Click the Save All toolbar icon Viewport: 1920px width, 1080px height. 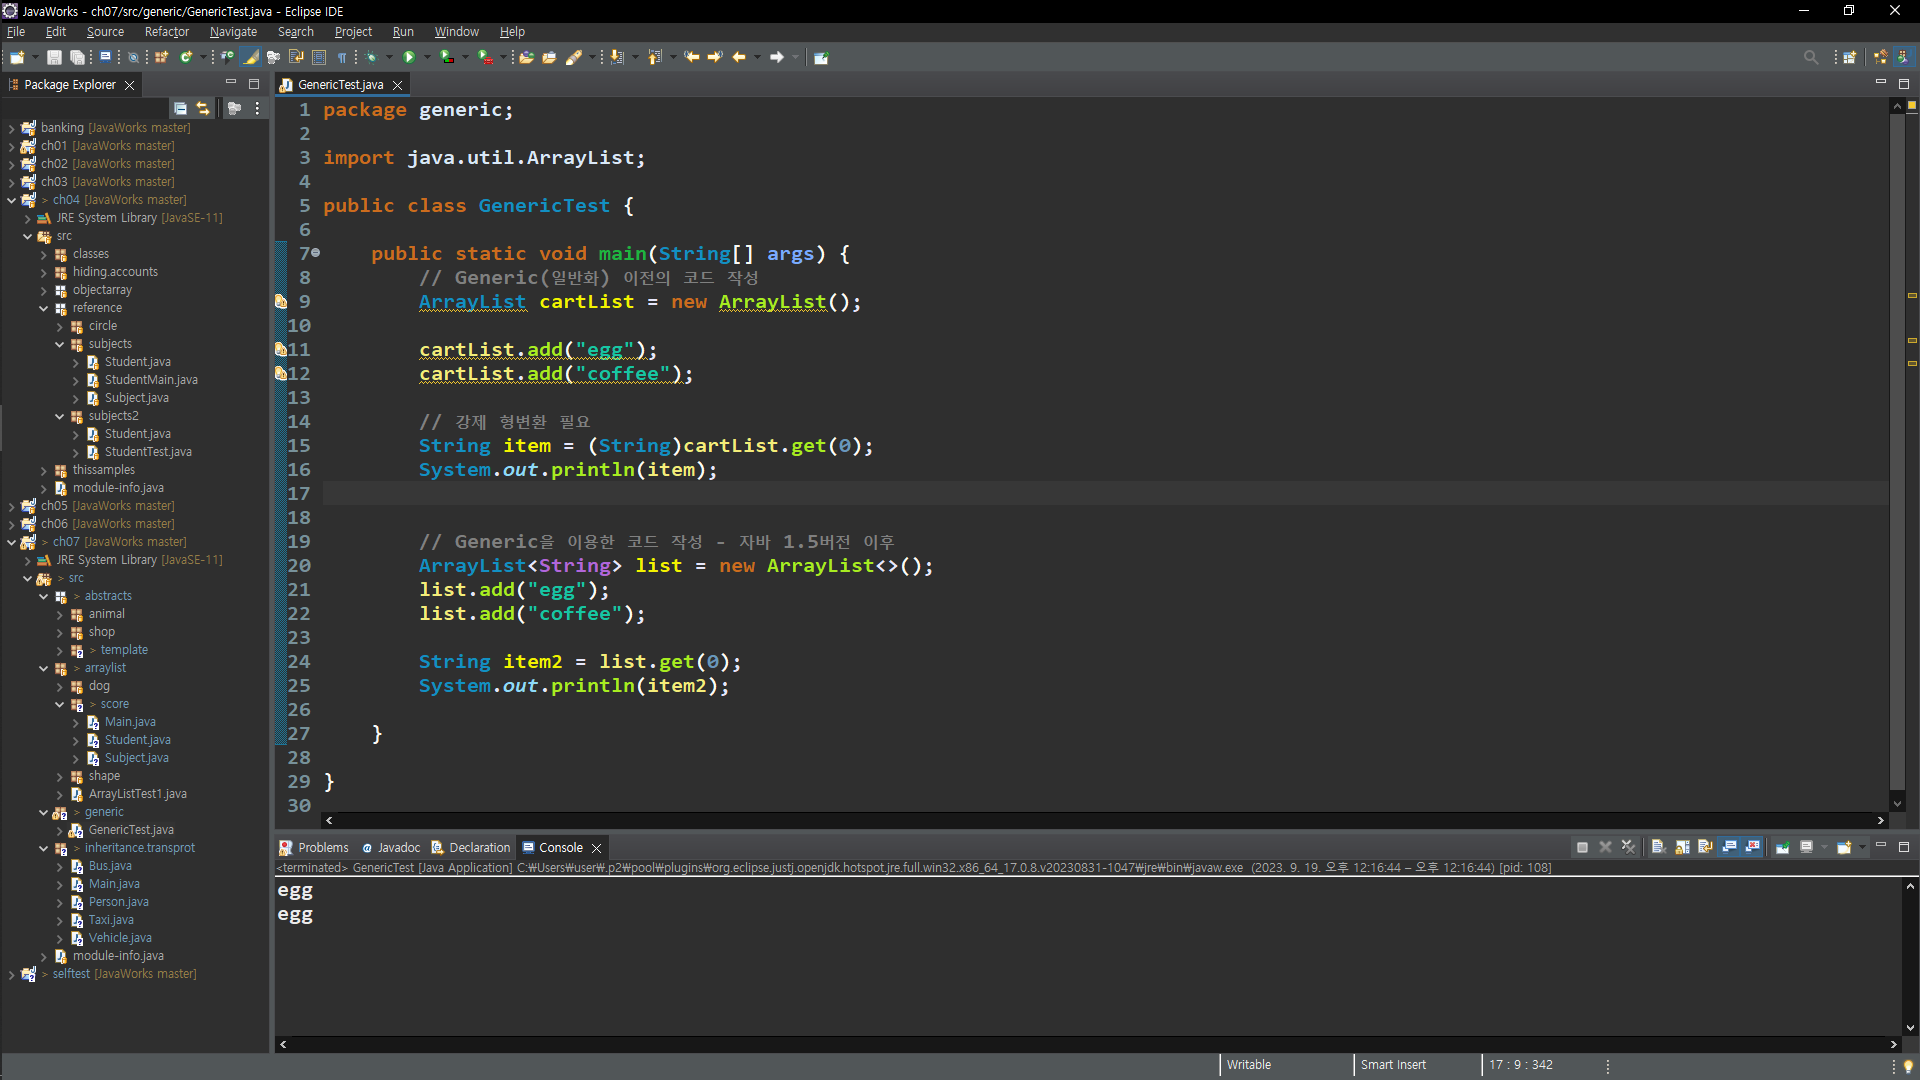[77, 57]
